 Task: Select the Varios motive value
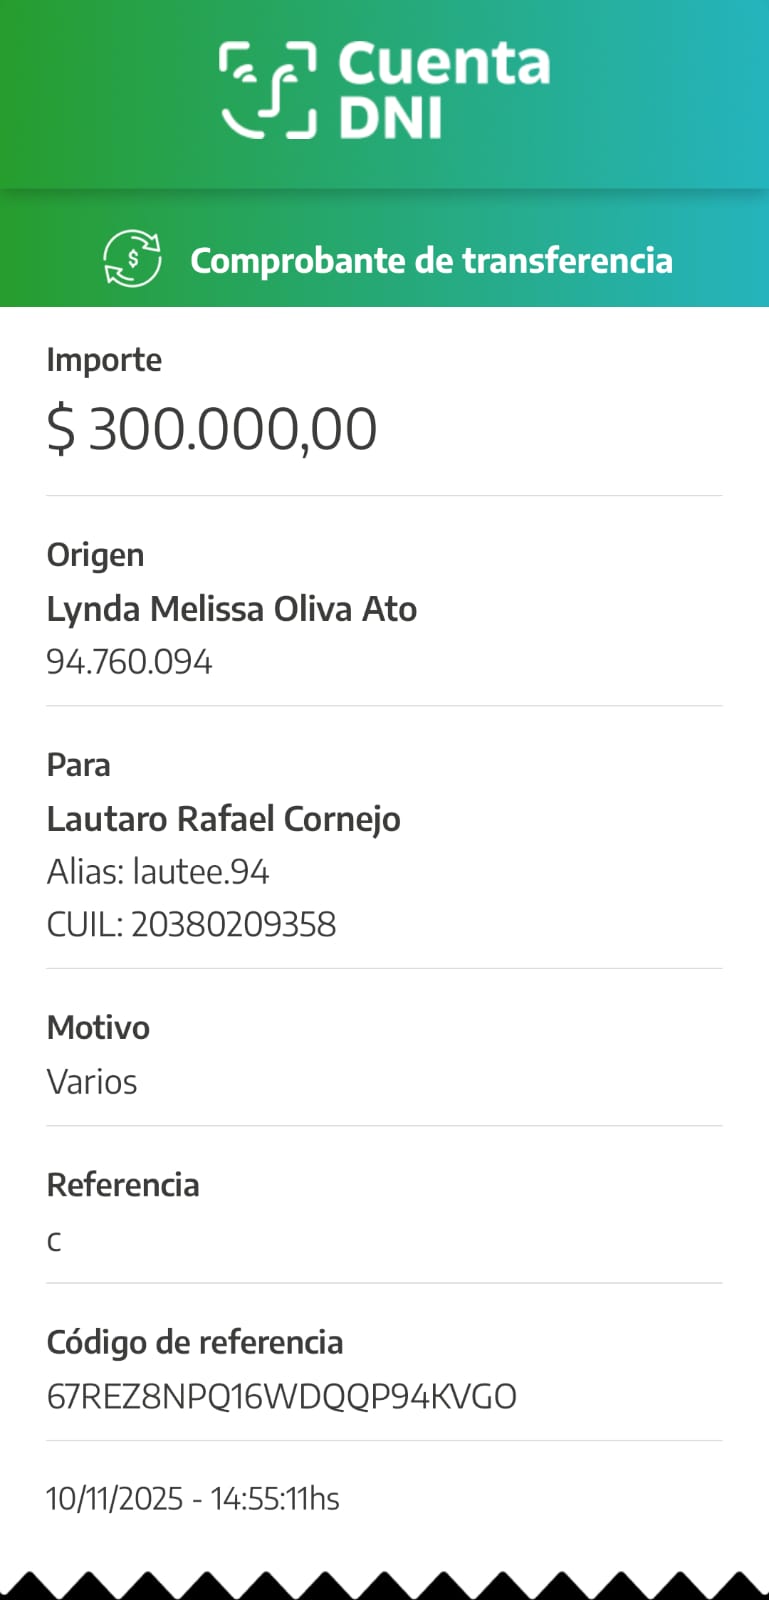pyautogui.click(x=92, y=1082)
